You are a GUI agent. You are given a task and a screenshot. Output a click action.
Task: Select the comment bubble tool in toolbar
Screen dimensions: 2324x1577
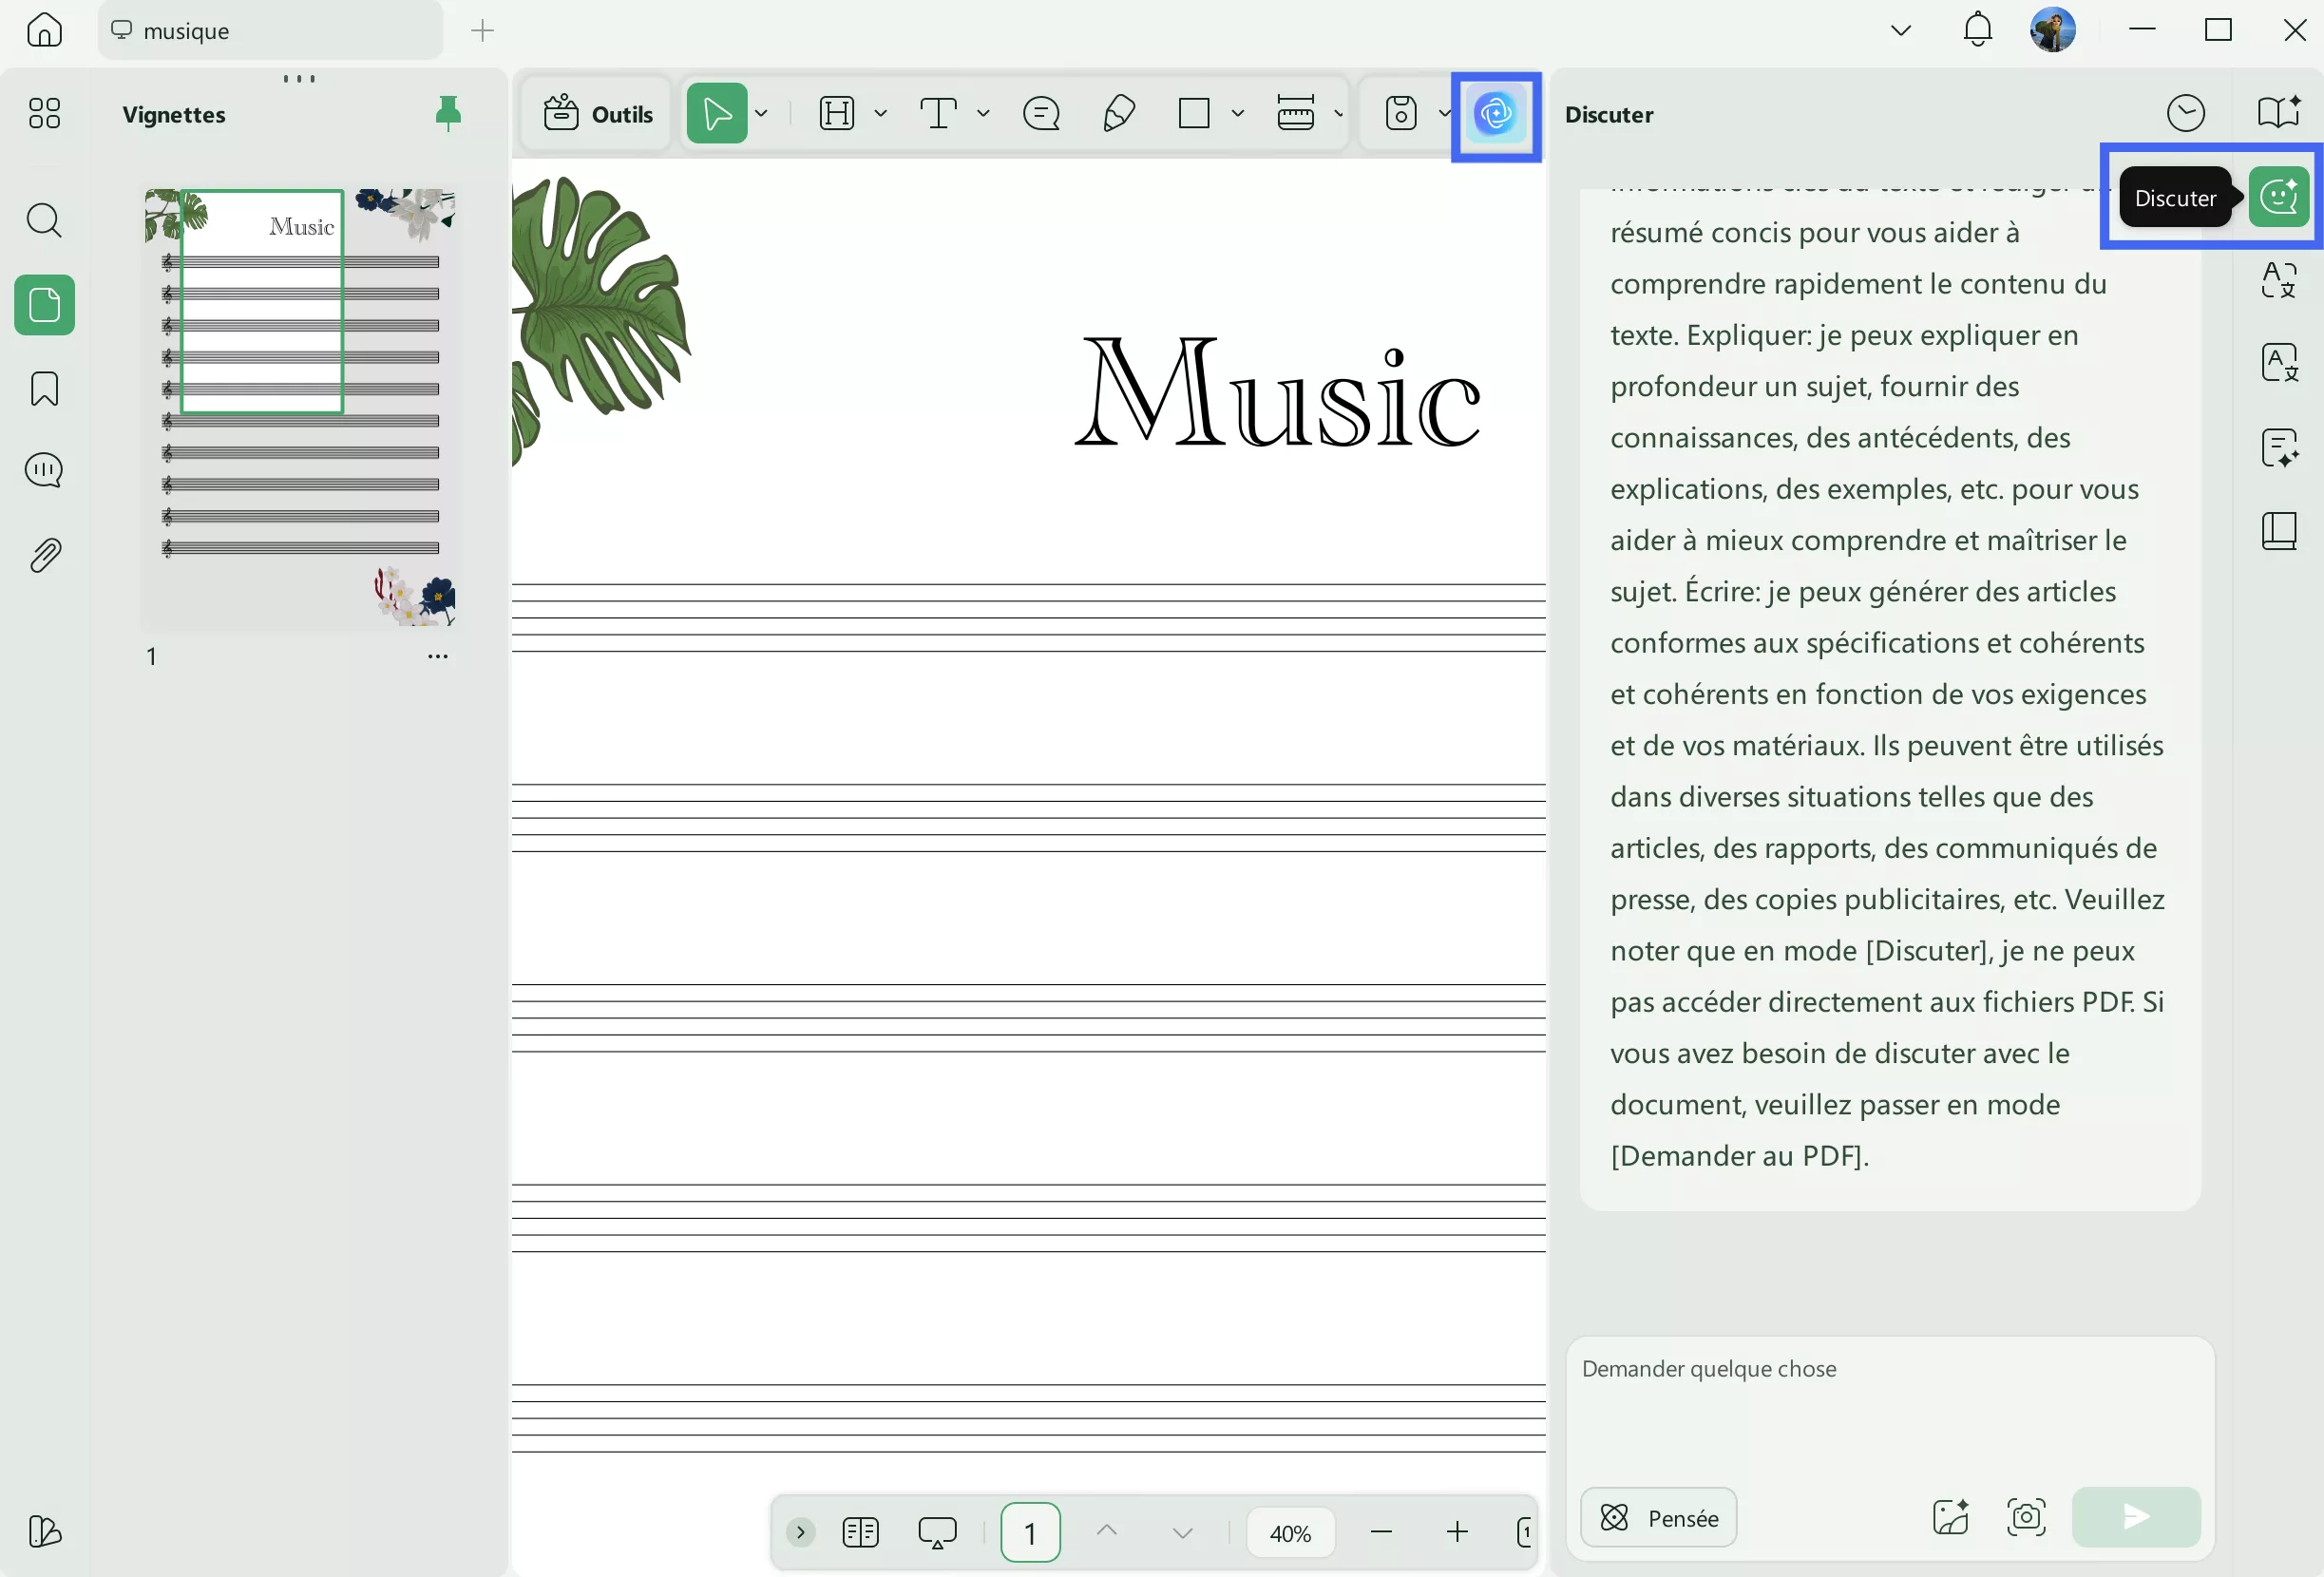(1041, 114)
